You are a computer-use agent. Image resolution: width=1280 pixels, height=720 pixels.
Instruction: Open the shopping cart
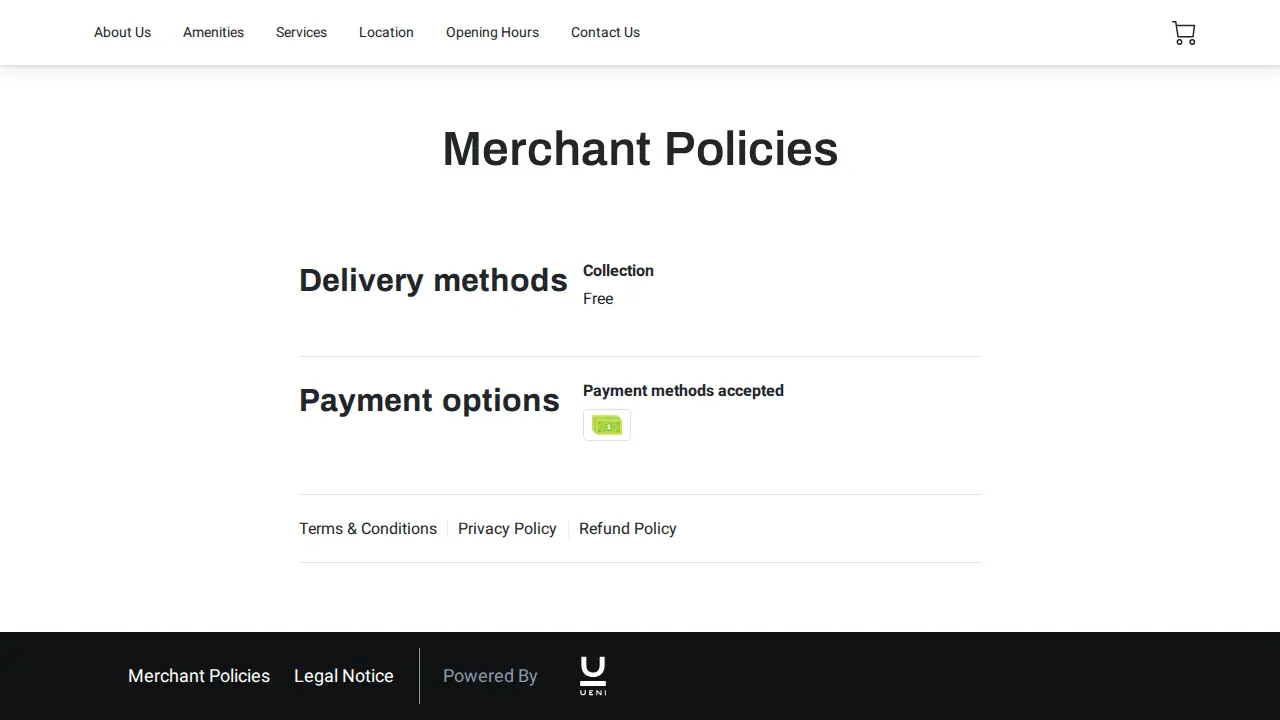(1184, 33)
